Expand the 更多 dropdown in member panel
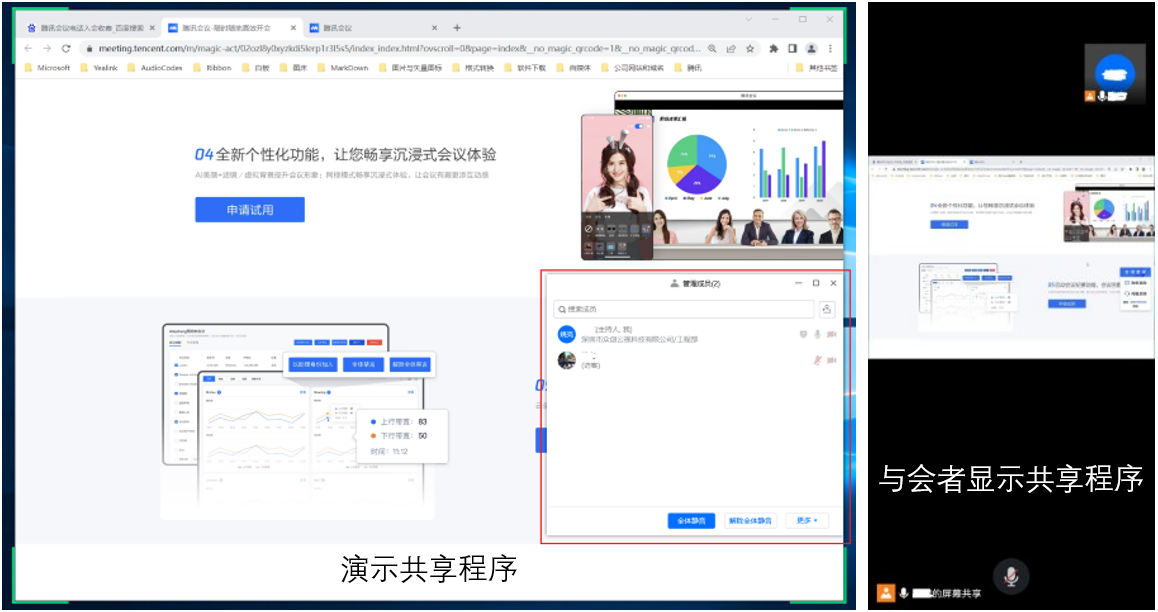Image resolution: width=1158 pixels, height=612 pixels. point(806,520)
